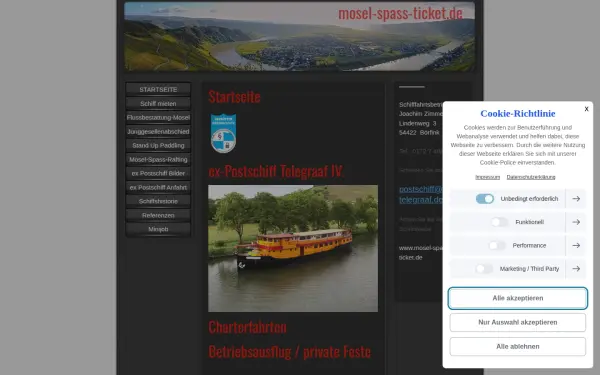Open Schiffshistorie menu item
Image resolution: width=600 pixels, height=375 pixels.
coord(158,201)
